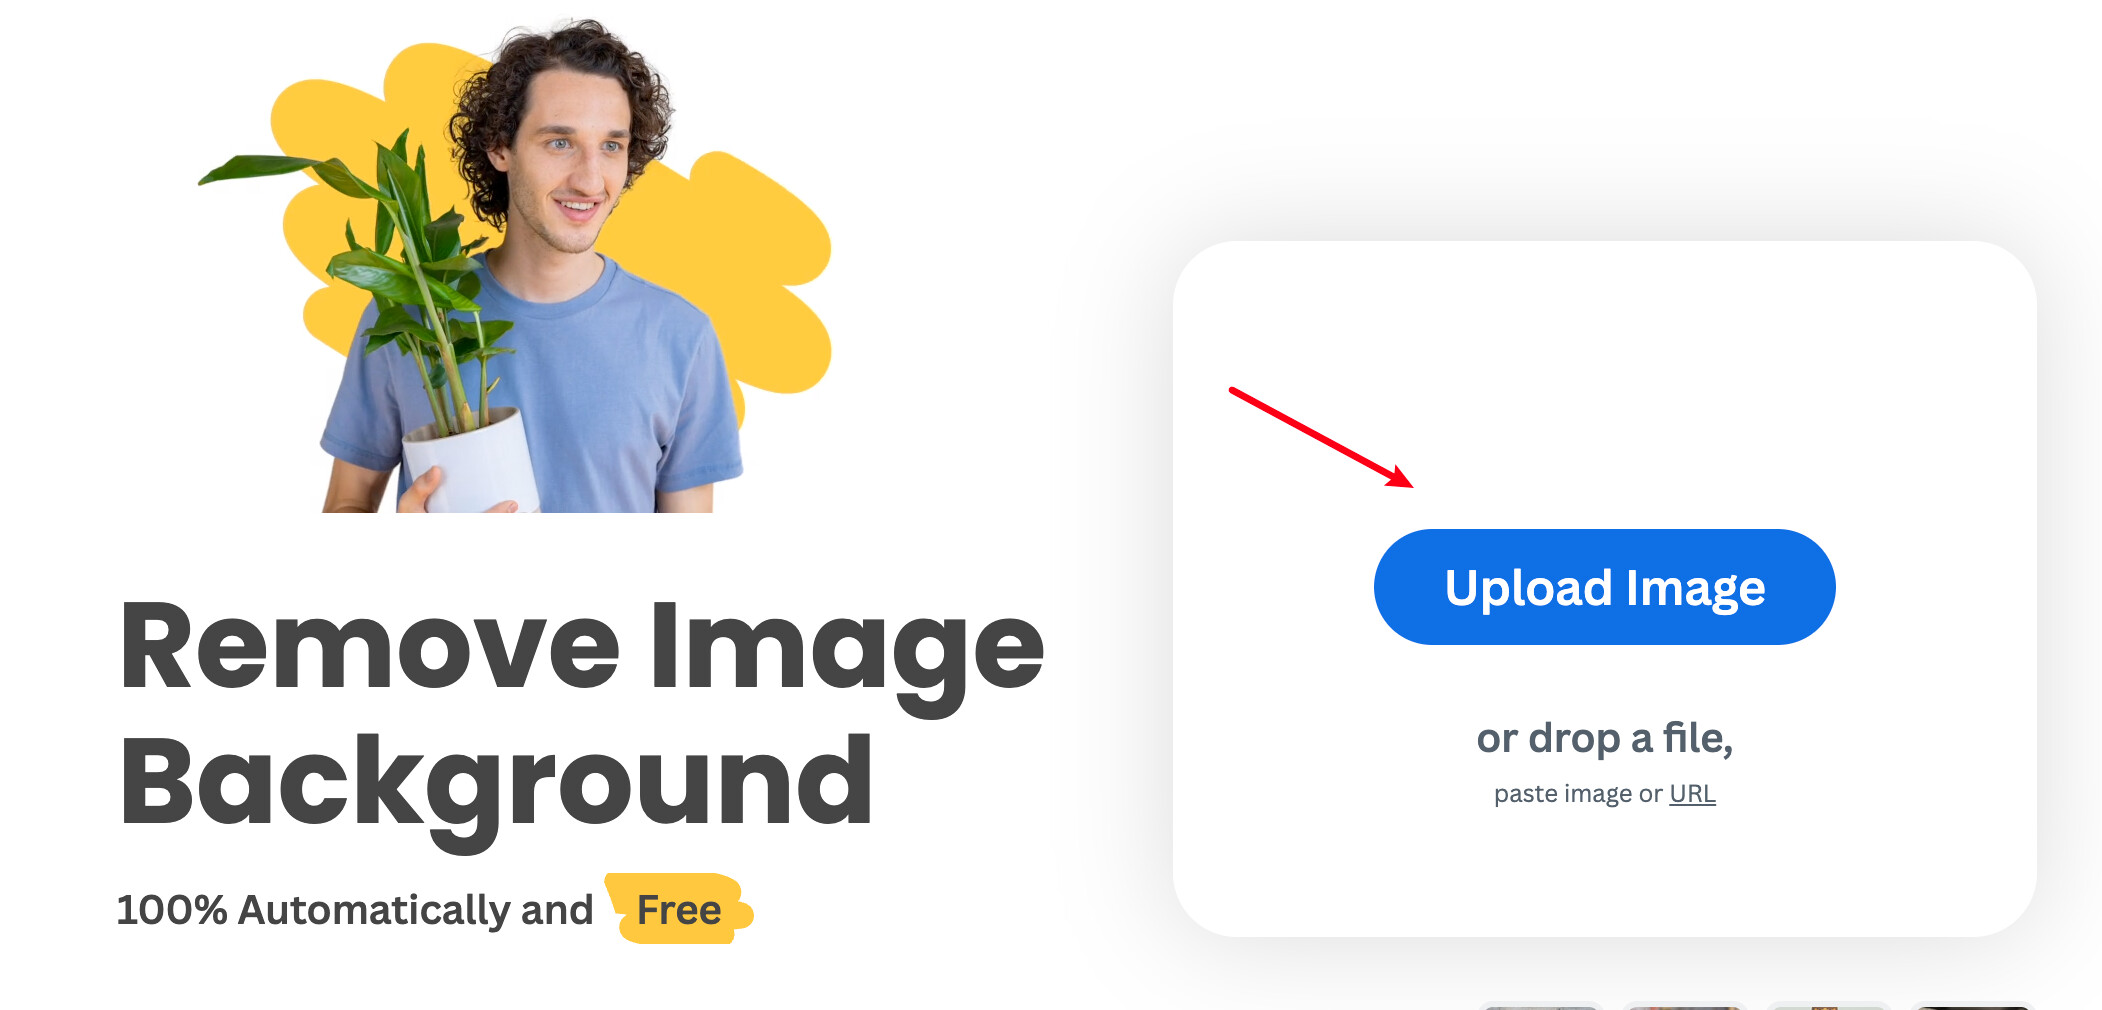
Task: Click the last dark sample thumbnail
Action: coord(1973,1006)
